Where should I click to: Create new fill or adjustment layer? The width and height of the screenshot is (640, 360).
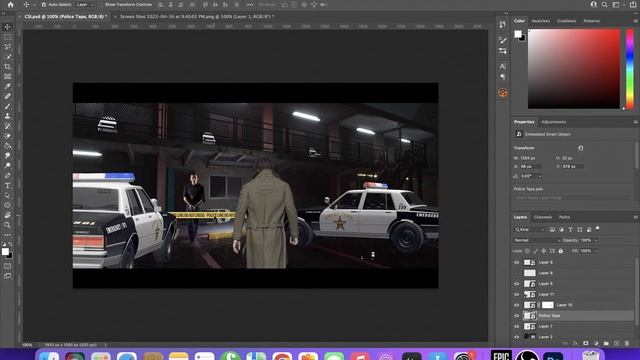pos(596,343)
